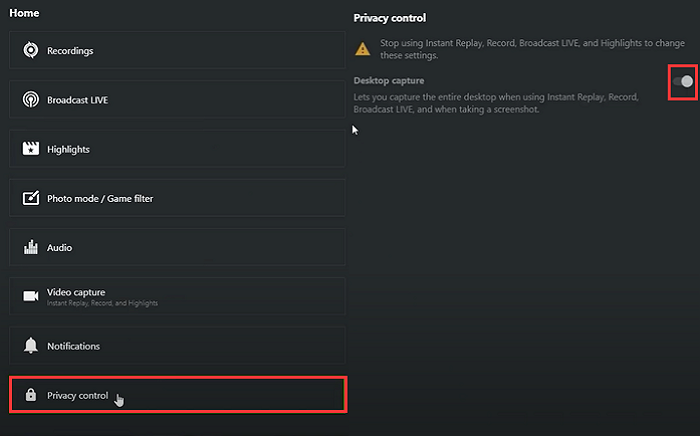This screenshot has width=700, height=436.
Task: Select the Privacy control menu entry
Action: (x=177, y=395)
